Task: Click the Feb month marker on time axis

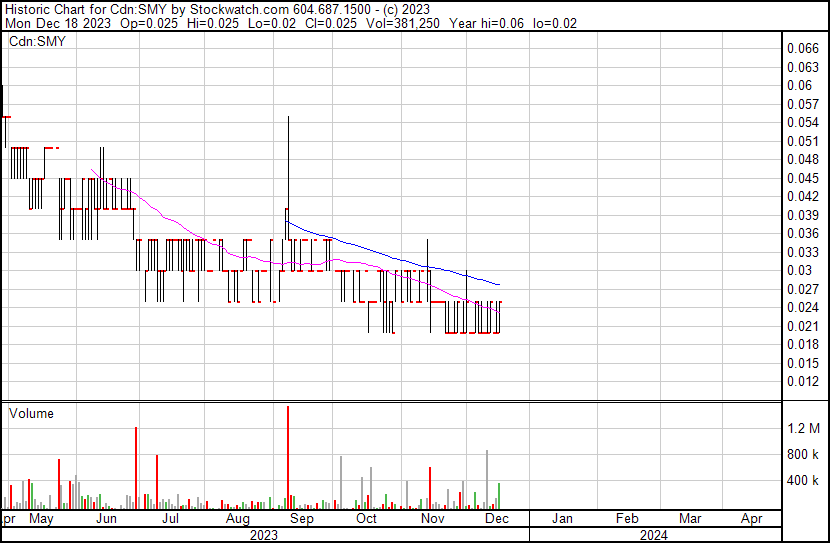Action: (626, 519)
